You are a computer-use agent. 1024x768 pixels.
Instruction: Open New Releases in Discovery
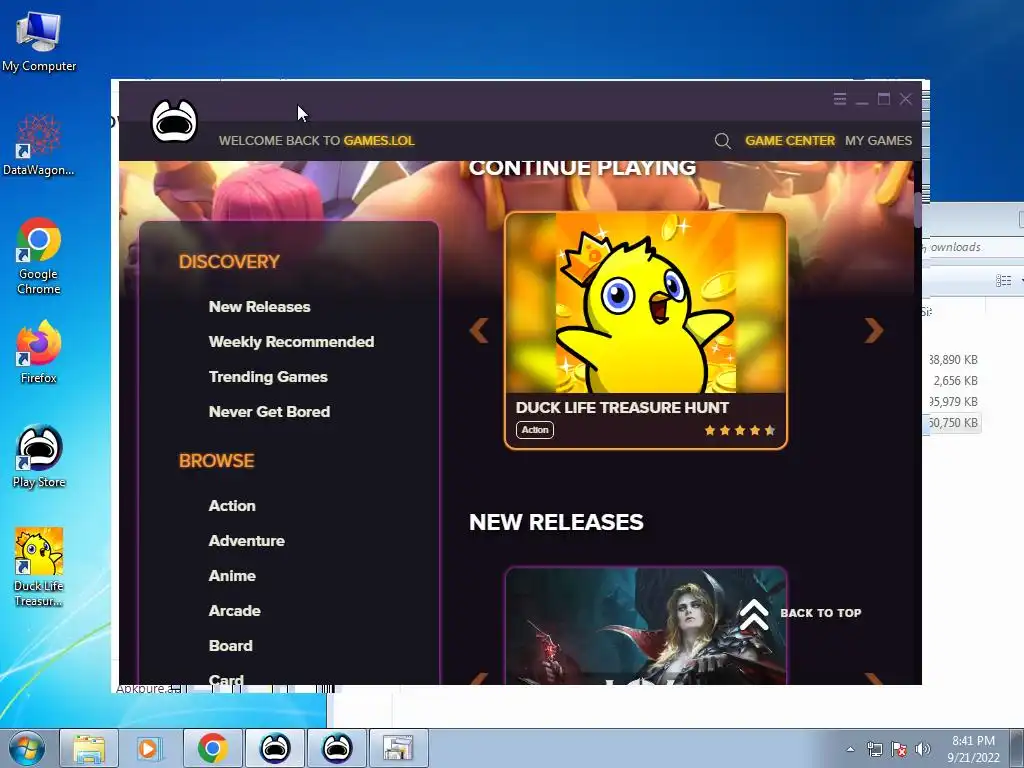tap(259, 307)
